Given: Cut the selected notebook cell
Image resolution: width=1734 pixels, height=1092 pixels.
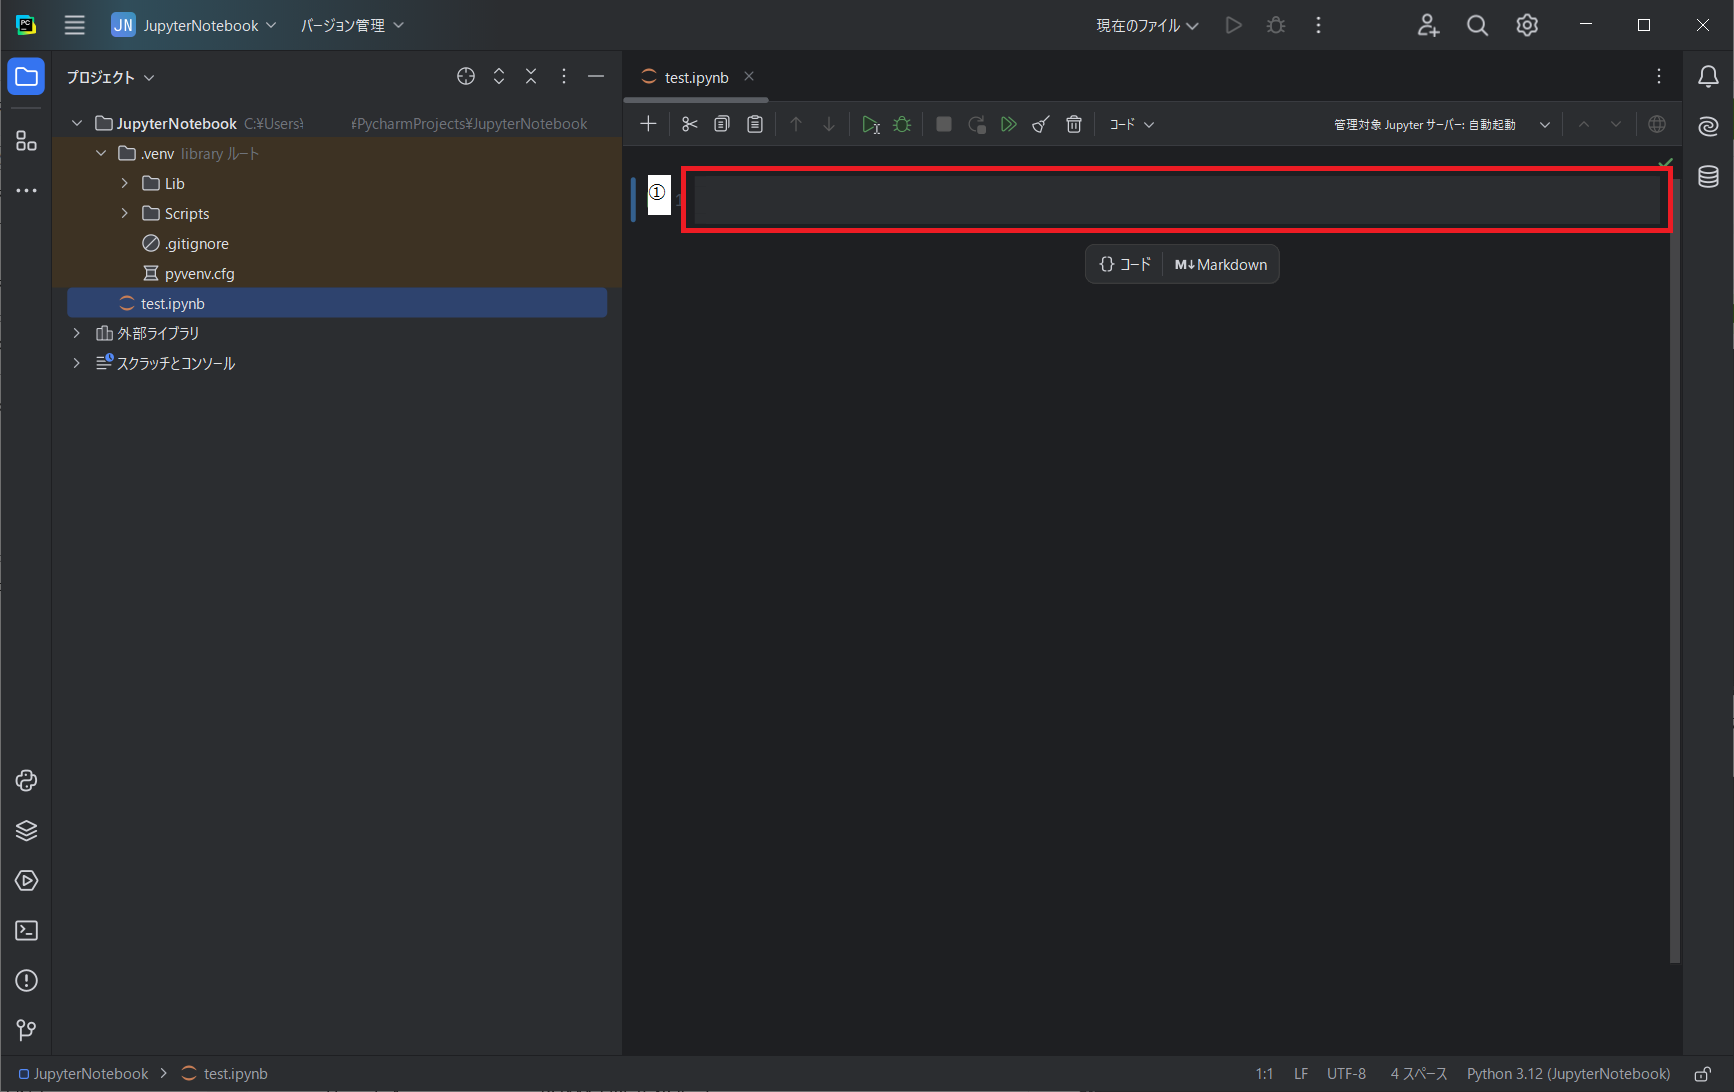Looking at the screenshot, I should pos(689,124).
